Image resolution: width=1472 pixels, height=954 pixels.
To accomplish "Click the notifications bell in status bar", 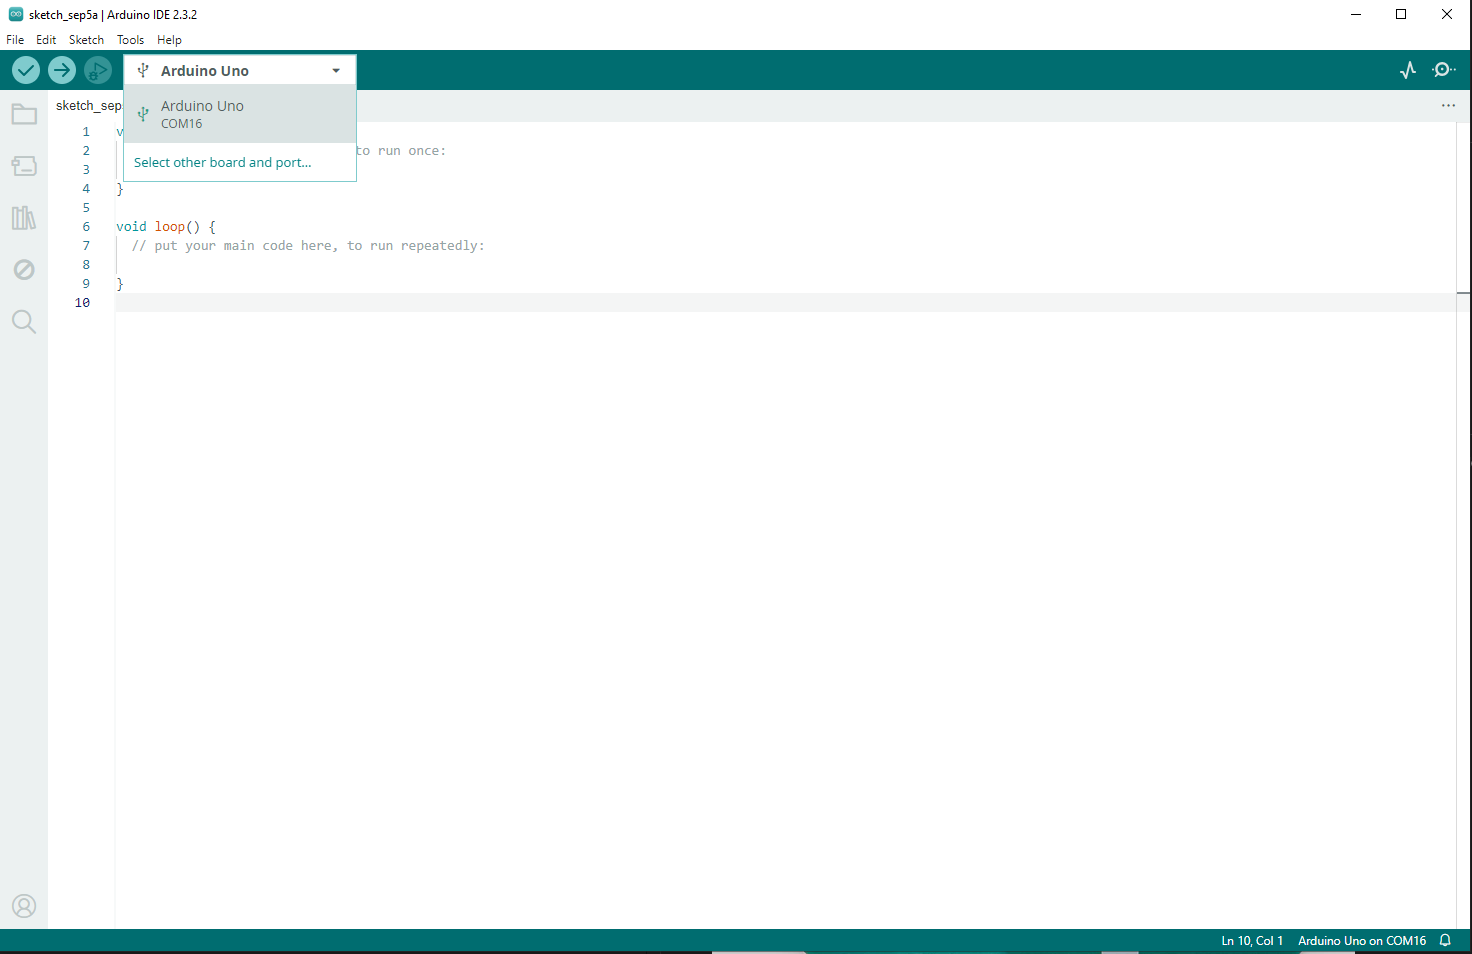I will point(1445,941).
